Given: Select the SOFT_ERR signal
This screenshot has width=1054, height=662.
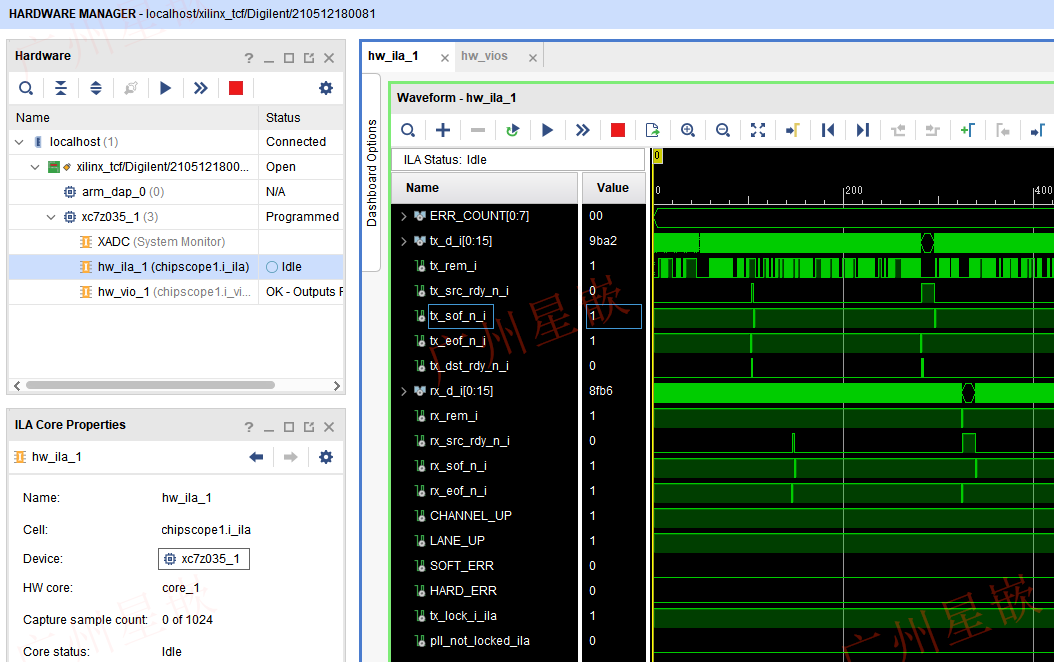Looking at the screenshot, I should point(462,566).
